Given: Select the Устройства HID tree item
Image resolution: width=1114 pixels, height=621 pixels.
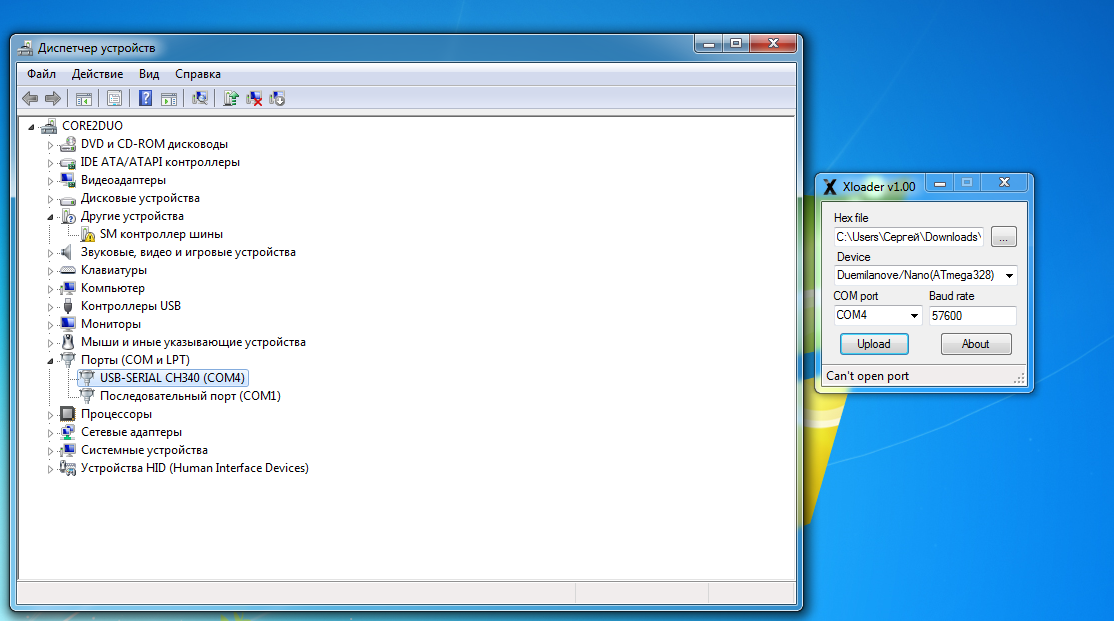Looking at the screenshot, I should pos(195,468).
